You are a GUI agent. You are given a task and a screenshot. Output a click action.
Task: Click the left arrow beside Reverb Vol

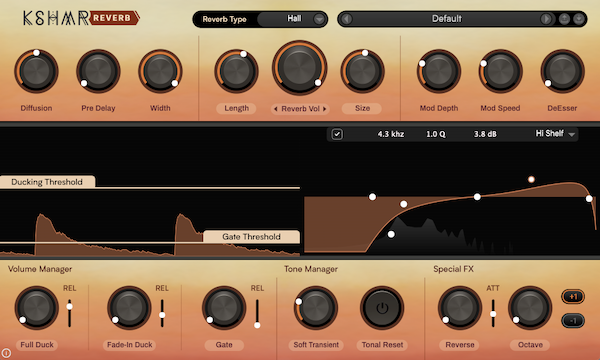coord(276,109)
